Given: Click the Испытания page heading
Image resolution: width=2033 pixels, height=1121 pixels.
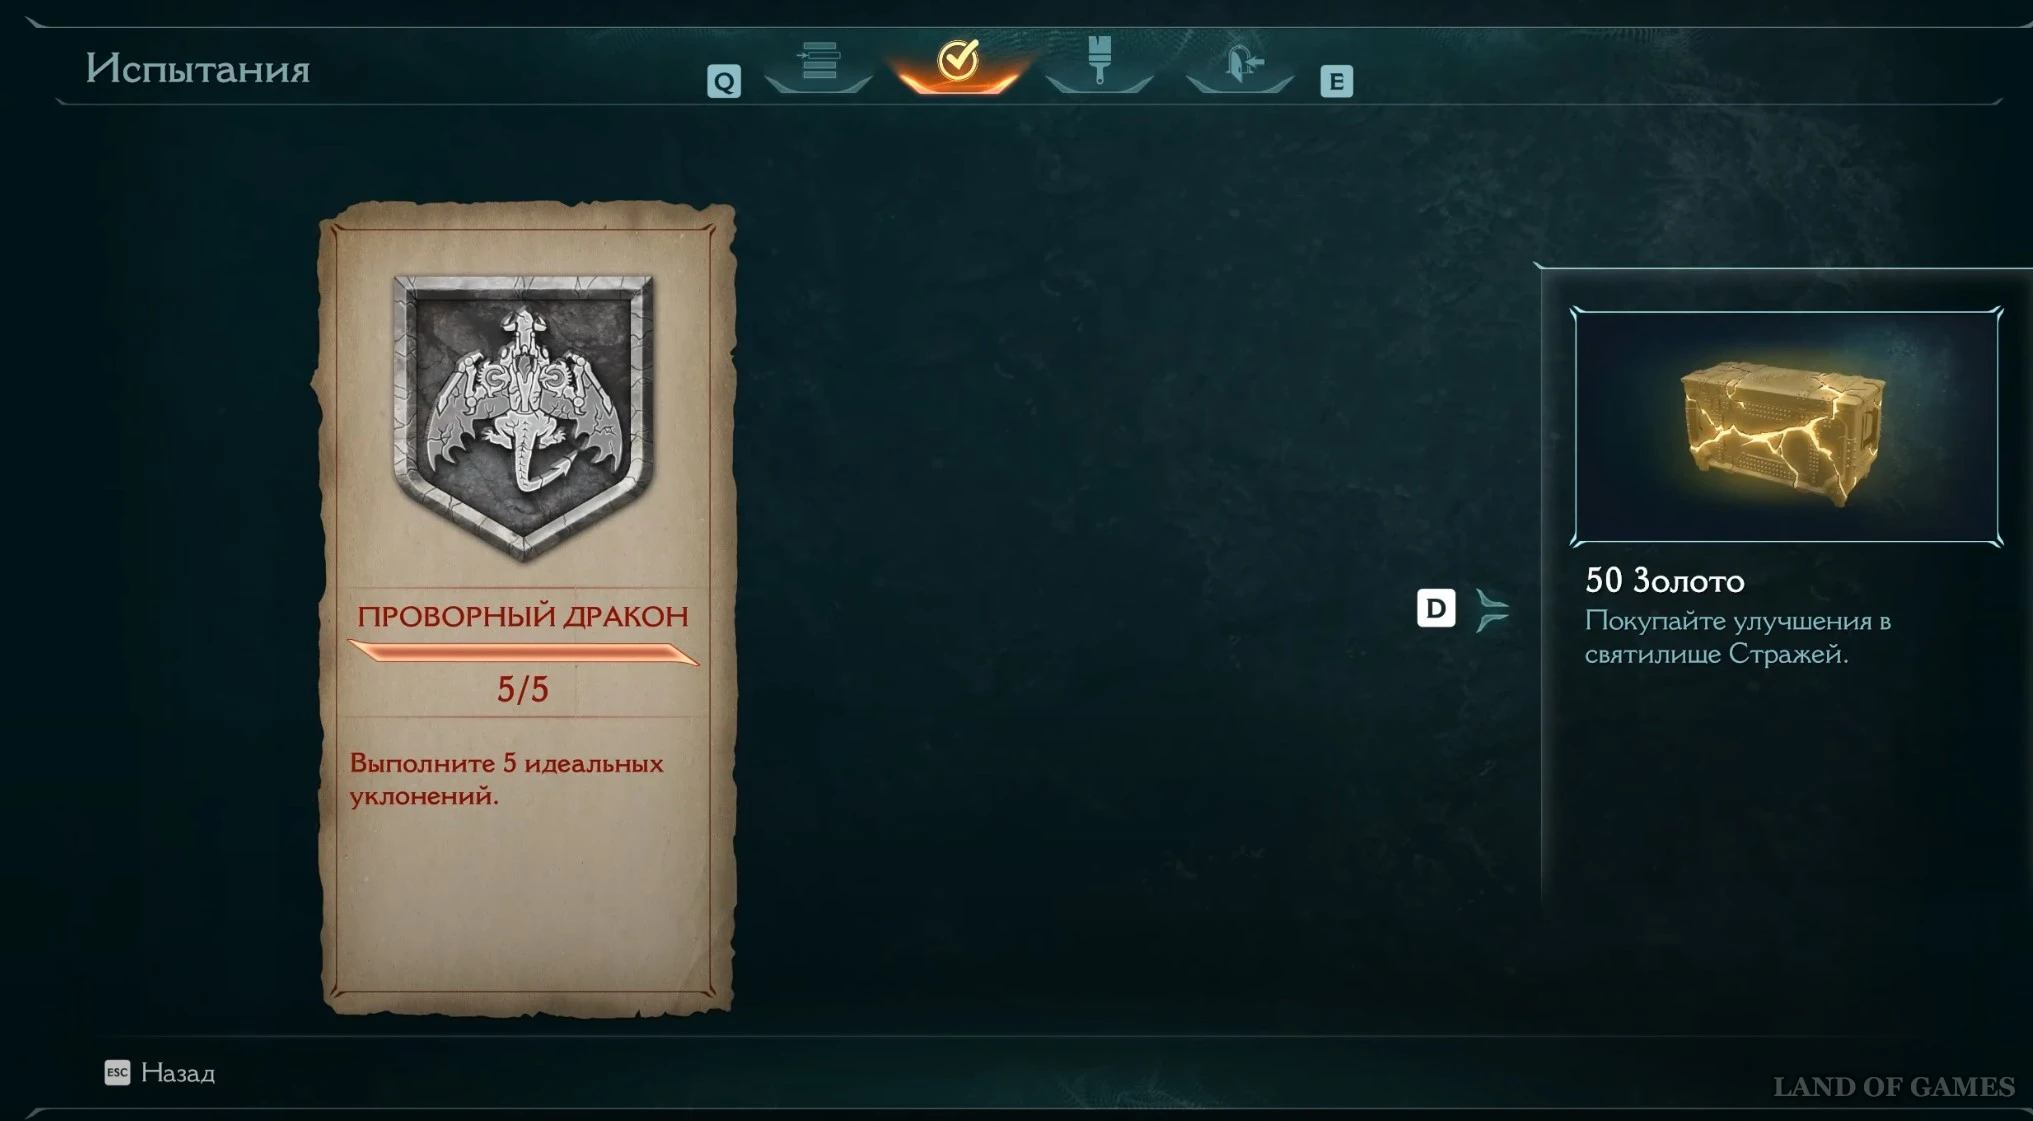Looking at the screenshot, I should pos(198,69).
